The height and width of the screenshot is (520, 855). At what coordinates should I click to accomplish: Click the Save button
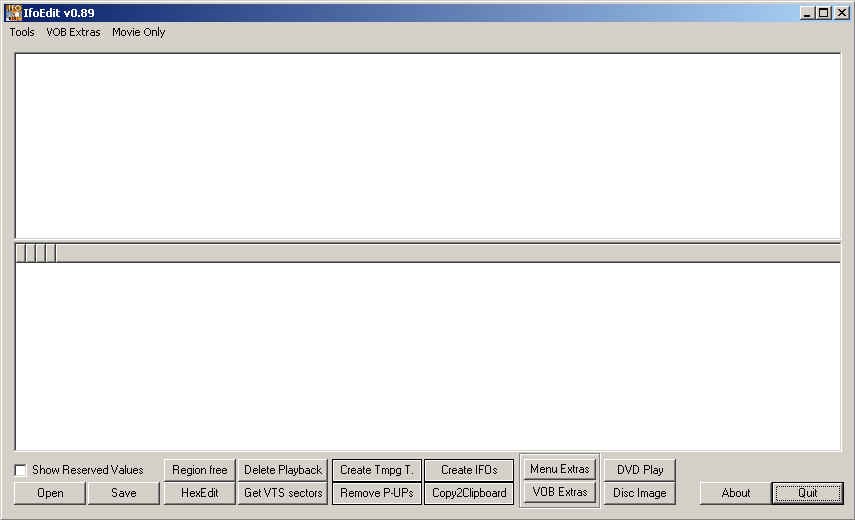[x=124, y=493]
